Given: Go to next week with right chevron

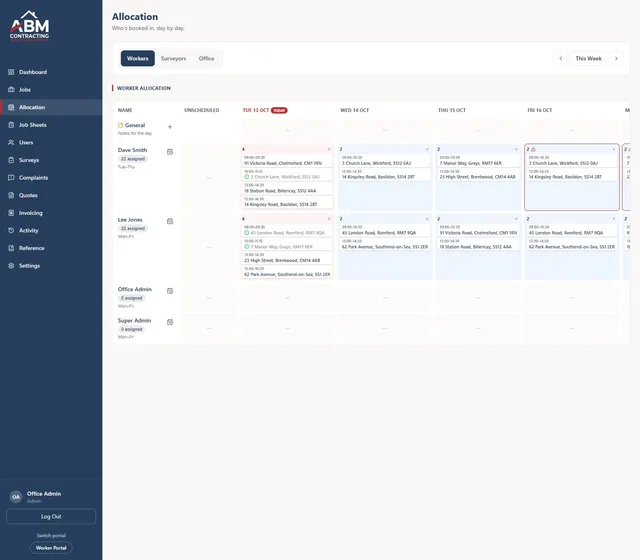Looking at the screenshot, I should click(616, 58).
